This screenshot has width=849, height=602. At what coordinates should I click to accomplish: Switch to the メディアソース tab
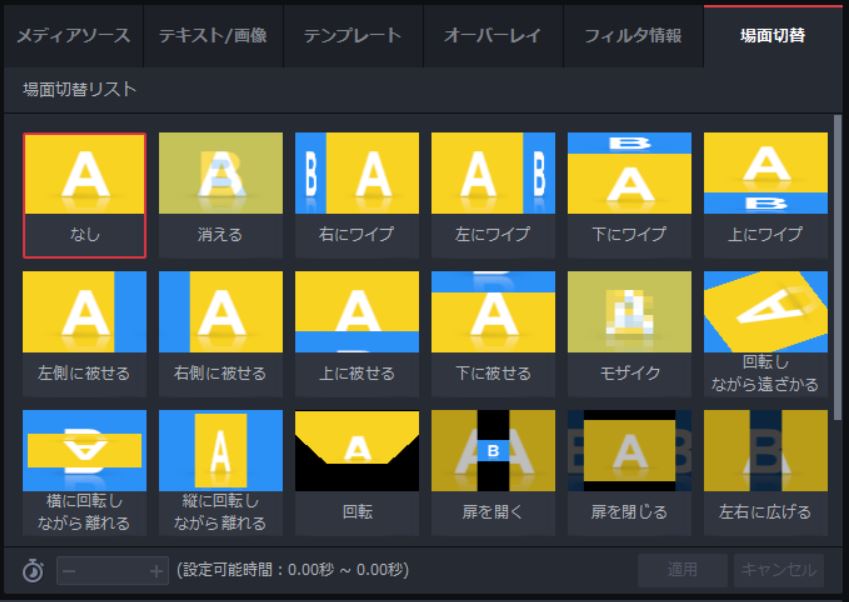click(70, 32)
